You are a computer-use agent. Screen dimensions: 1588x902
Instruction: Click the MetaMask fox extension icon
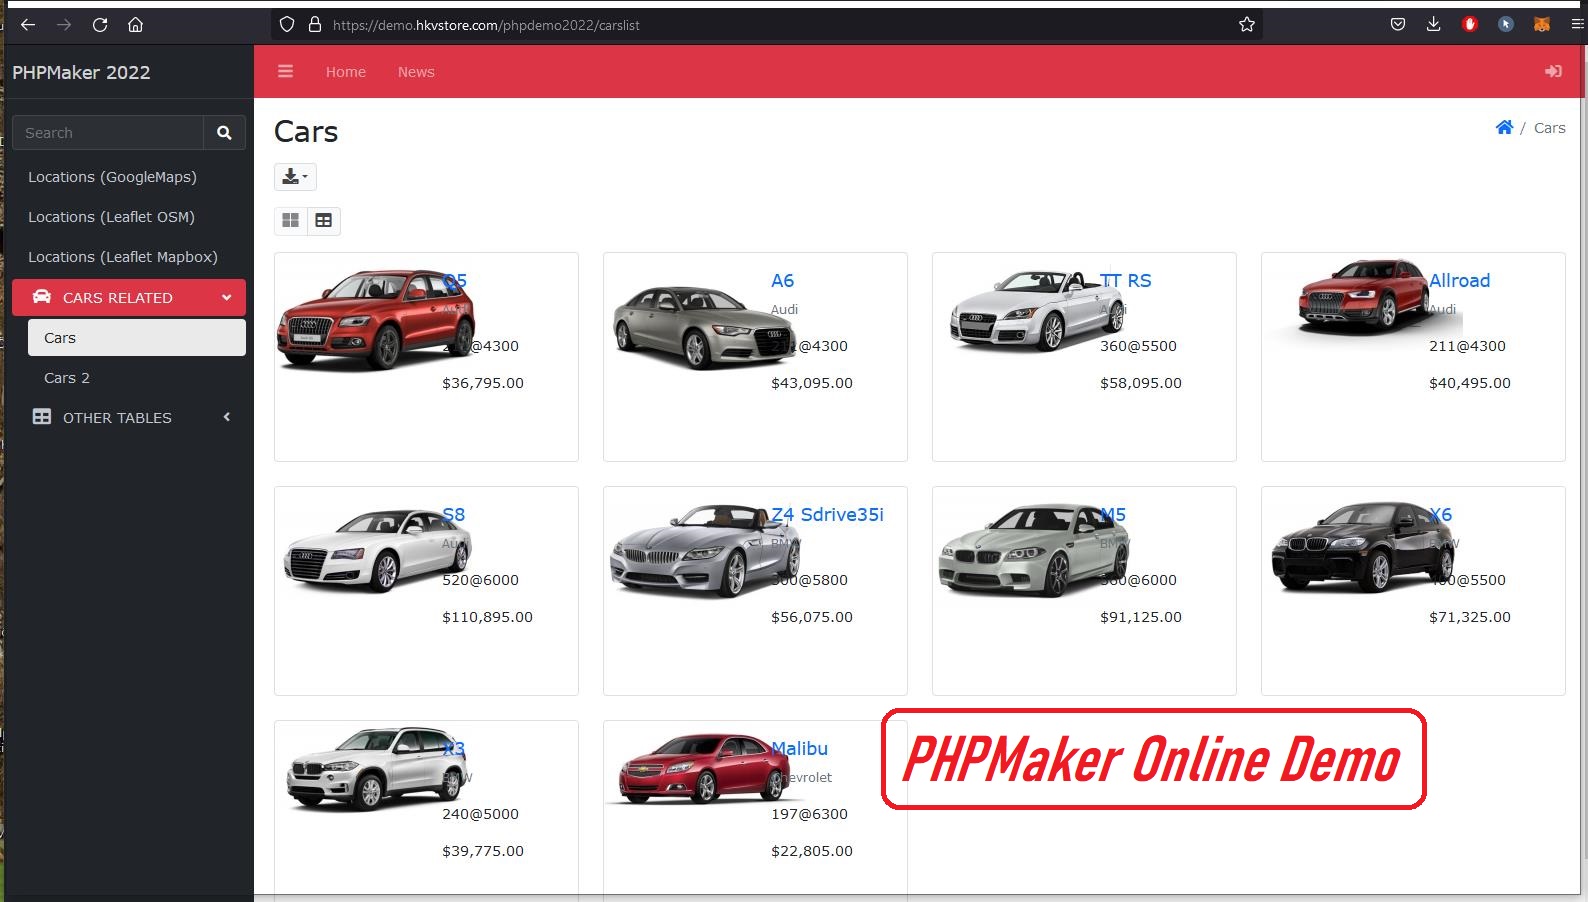click(1542, 25)
